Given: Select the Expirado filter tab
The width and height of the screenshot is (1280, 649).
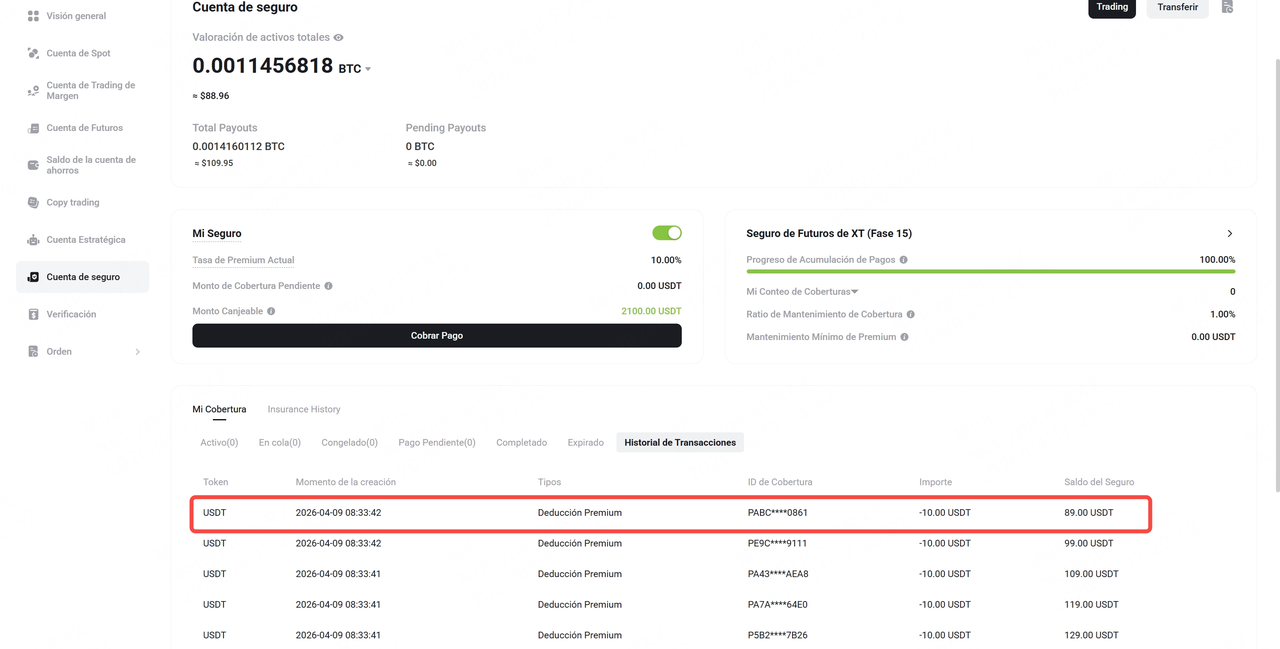Looking at the screenshot, I should click(x=586, y=442).
